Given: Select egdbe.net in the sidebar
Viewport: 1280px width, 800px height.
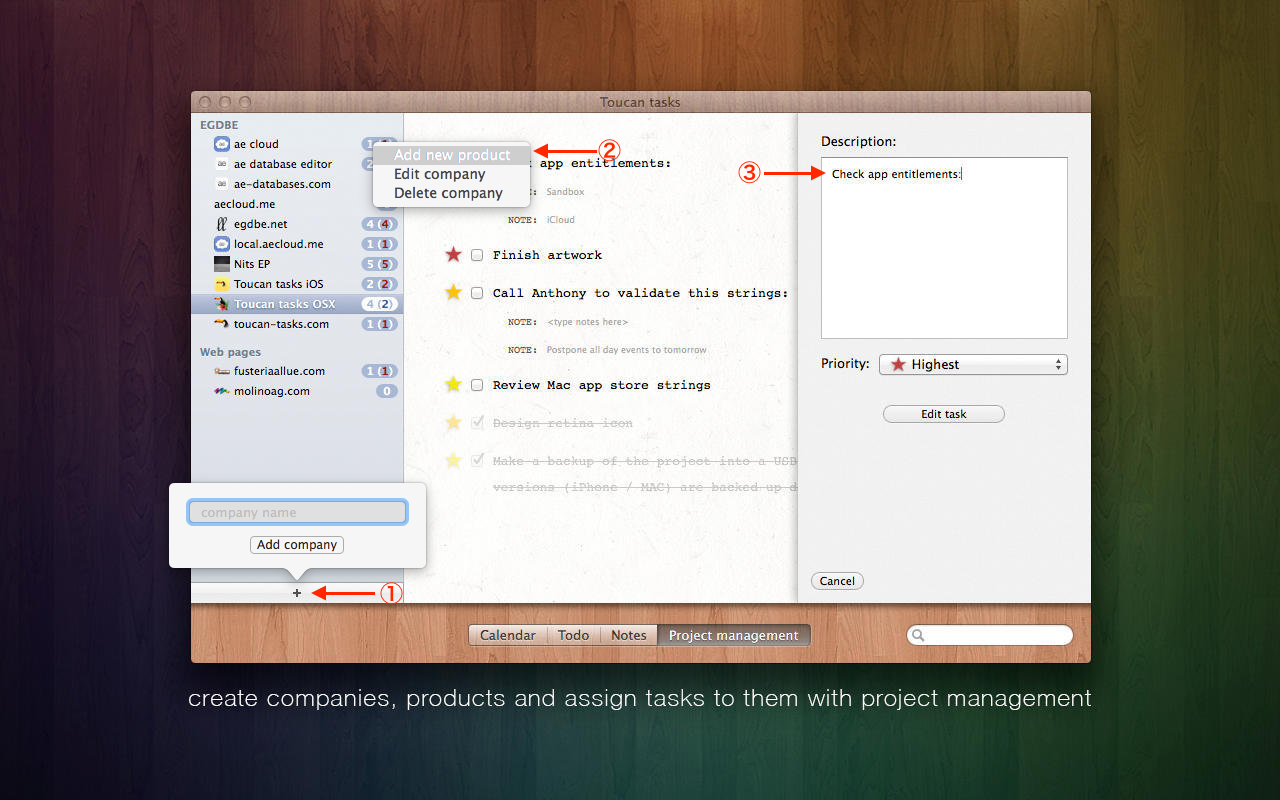Looking at the screenshot, I should coord(297,224).
